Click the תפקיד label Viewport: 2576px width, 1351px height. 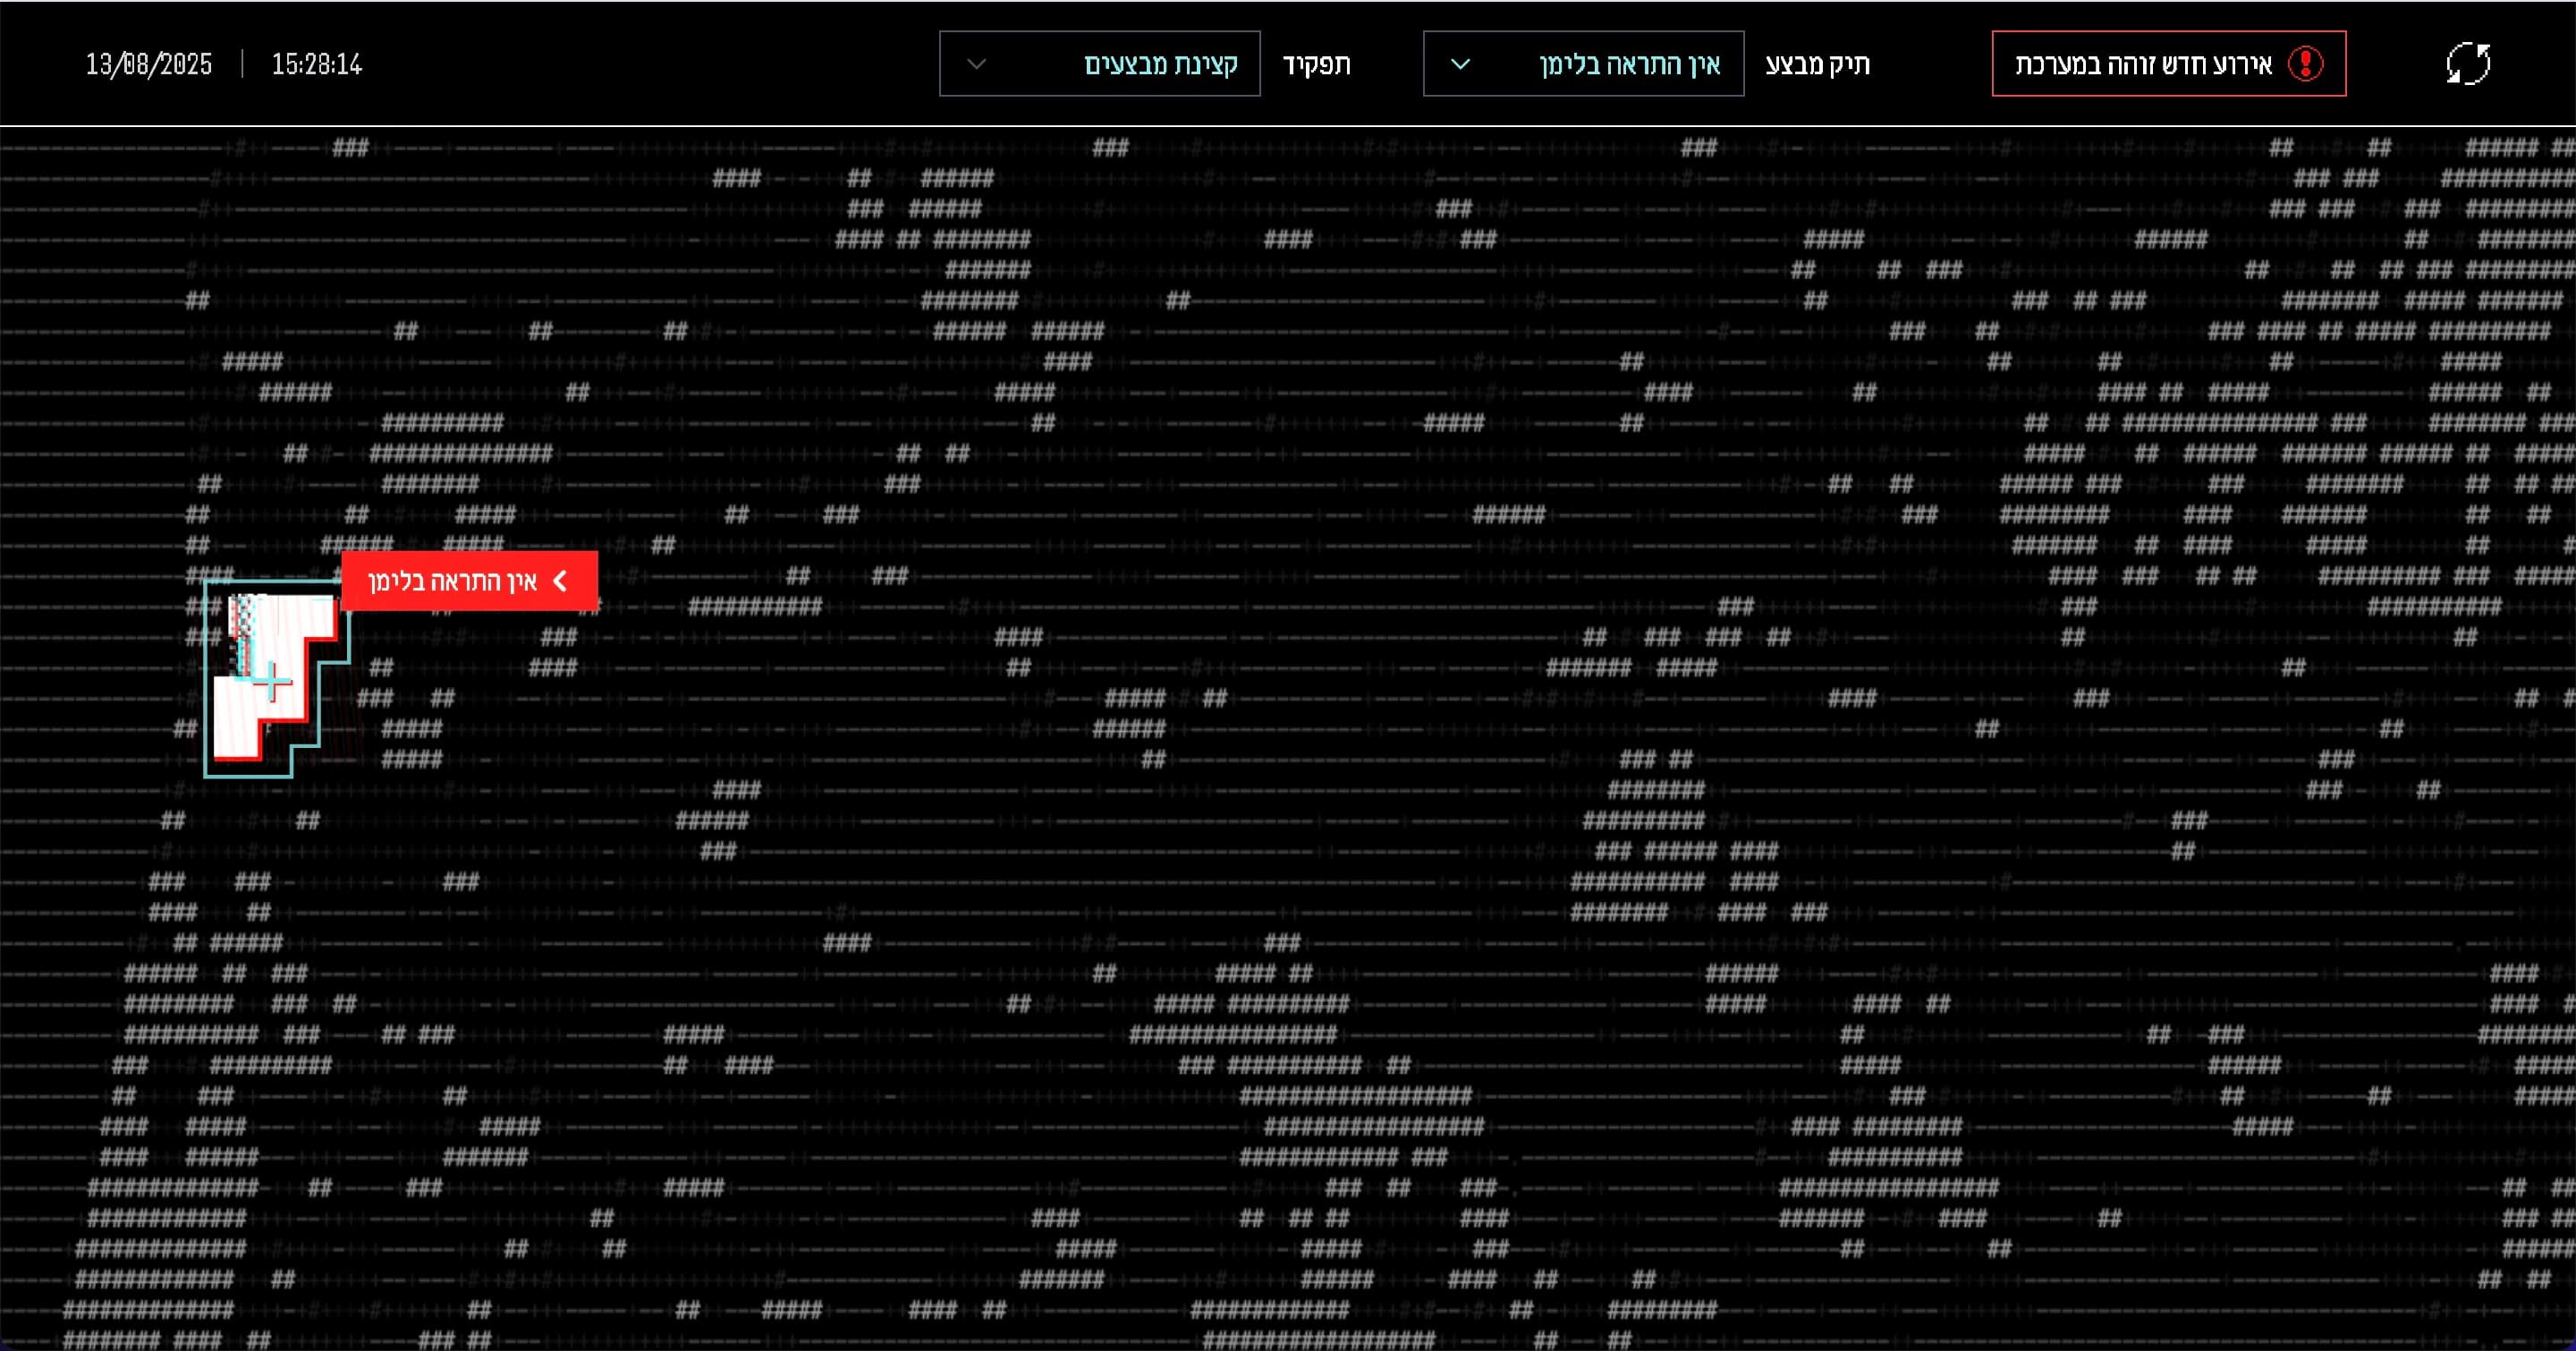1316,64
